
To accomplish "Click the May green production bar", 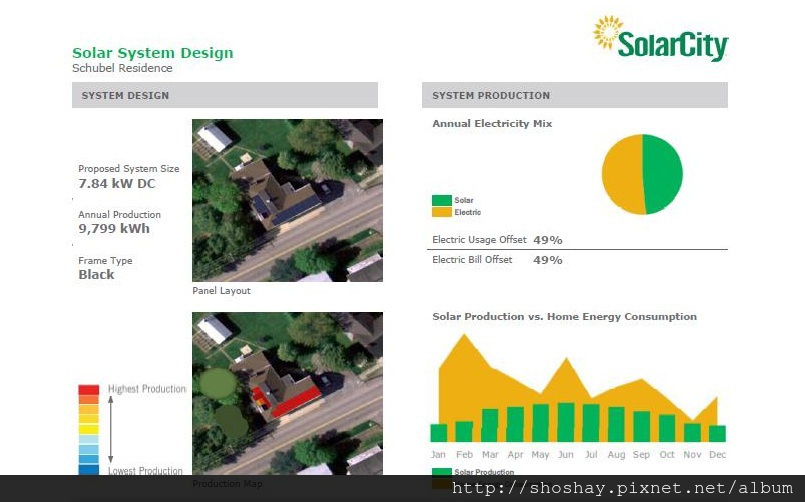I will click(x=541, y=423).
